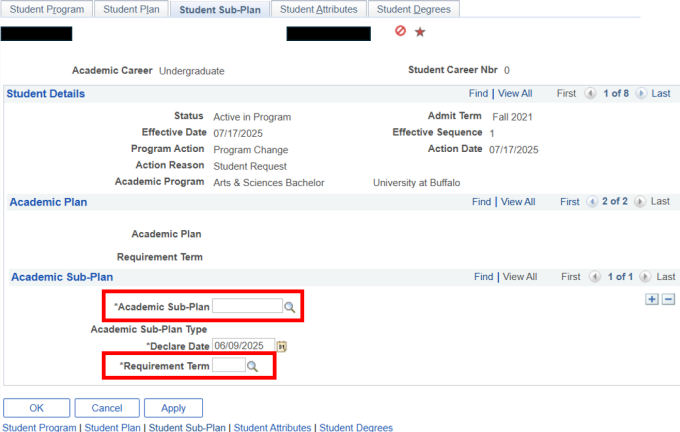Click the Requirement Term lookup magnifier icon
This screenshot has width=680, height=432.
coord(253,367)
